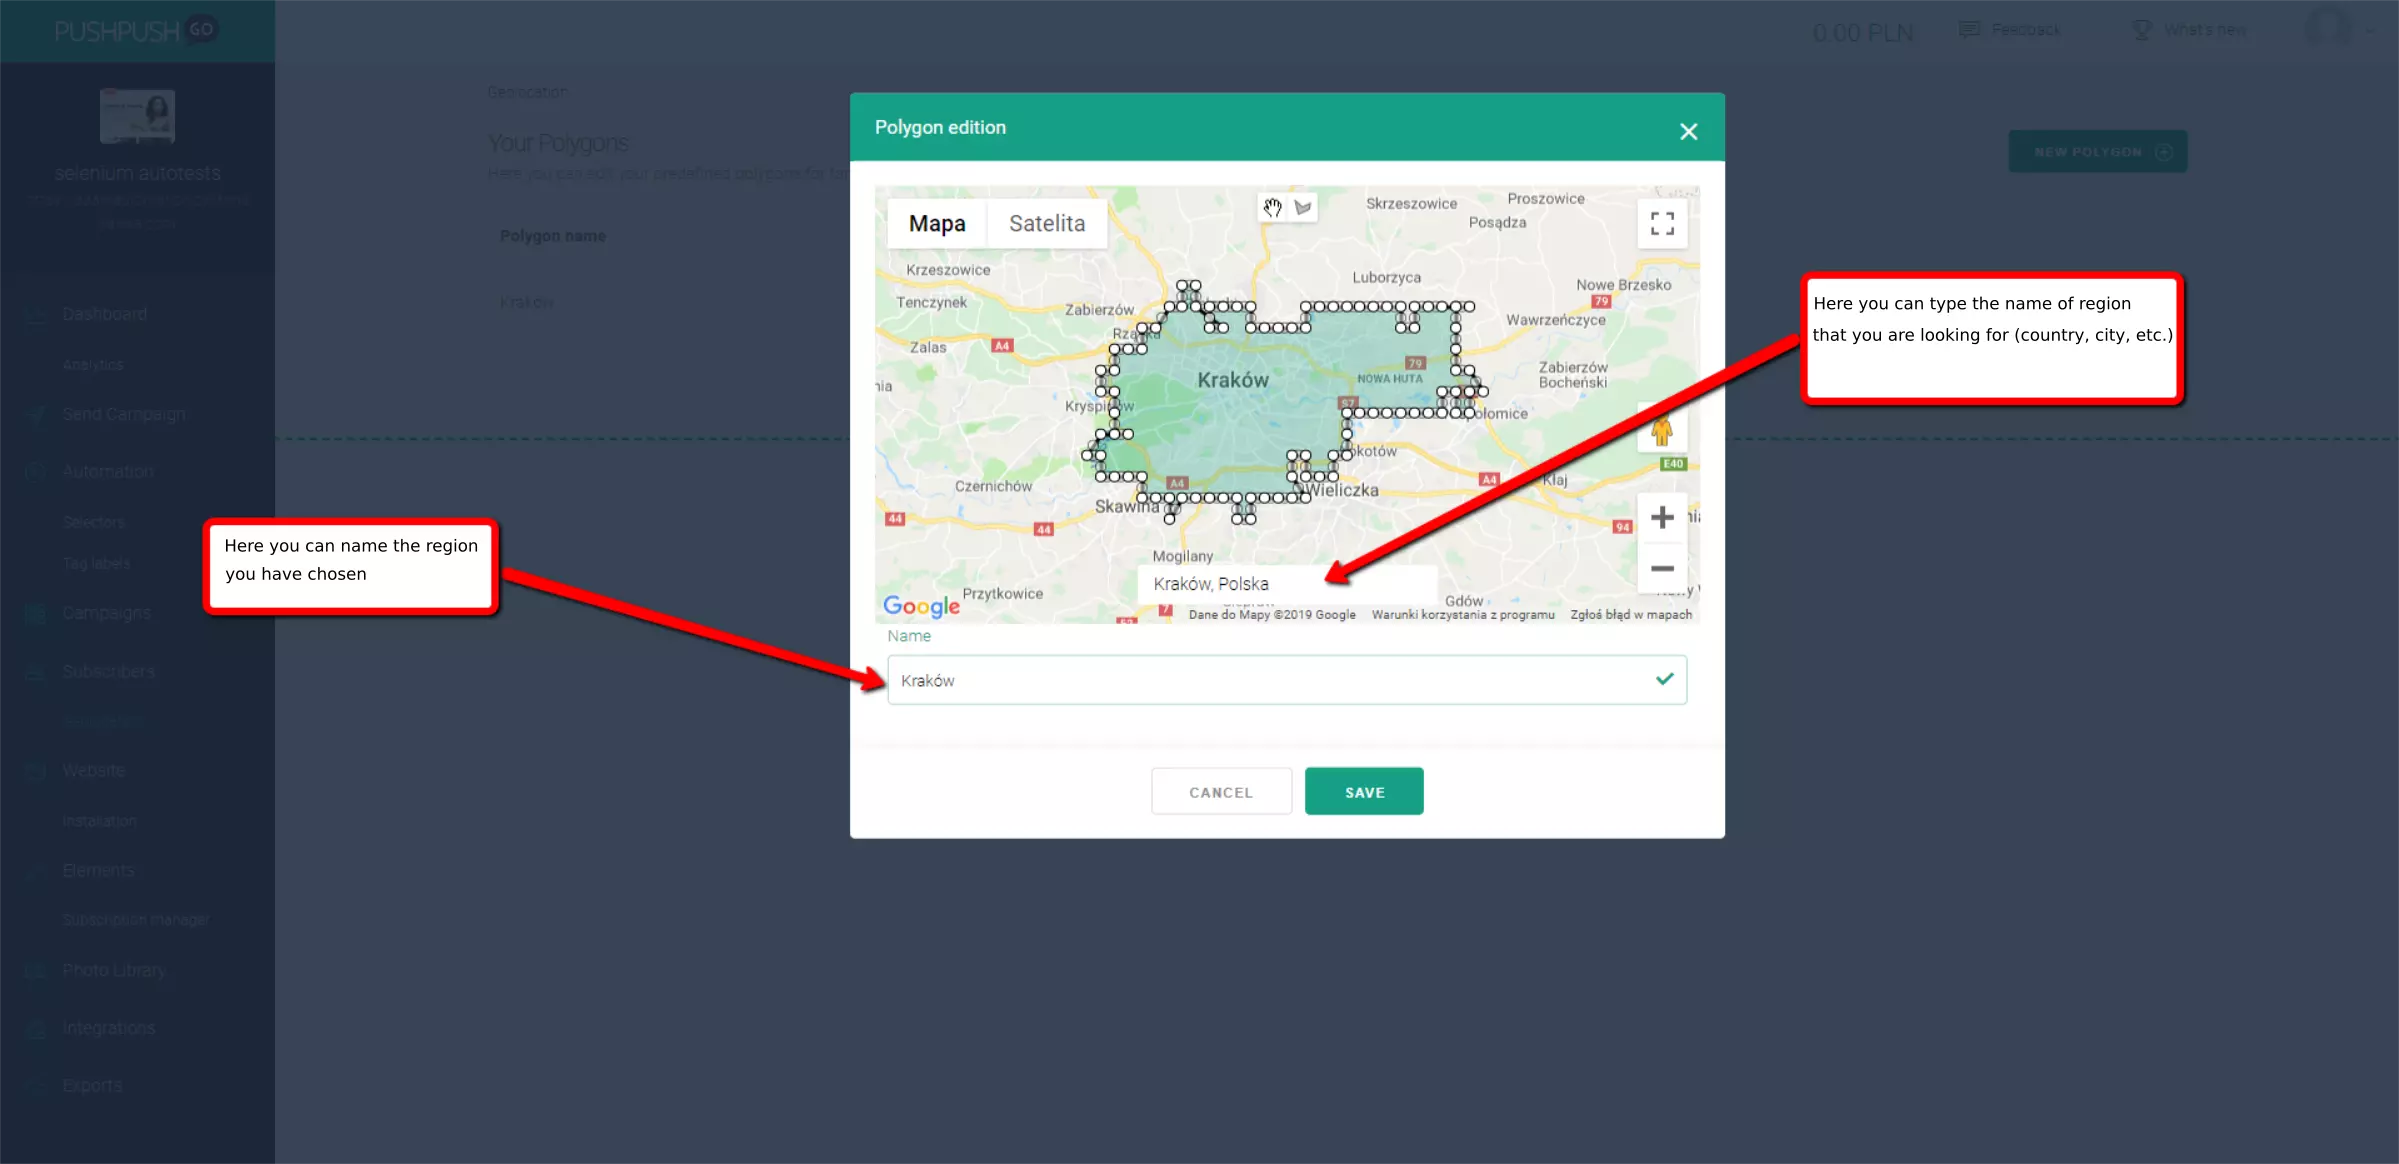The image size is (2399, 1164).
Task: Open Send Campaign in sidebar
Action: pyautogui.click(x=124, y=414)
